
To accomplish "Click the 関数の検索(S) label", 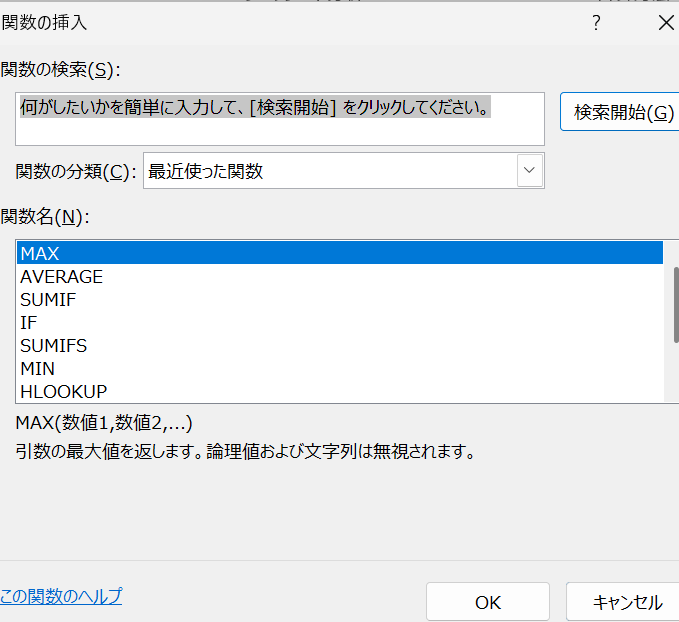I will point(60,70).
